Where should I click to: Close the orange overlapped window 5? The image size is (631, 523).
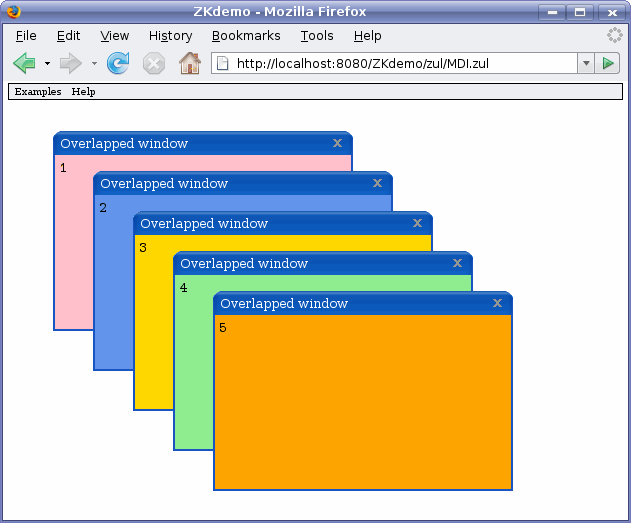(497, 303)
